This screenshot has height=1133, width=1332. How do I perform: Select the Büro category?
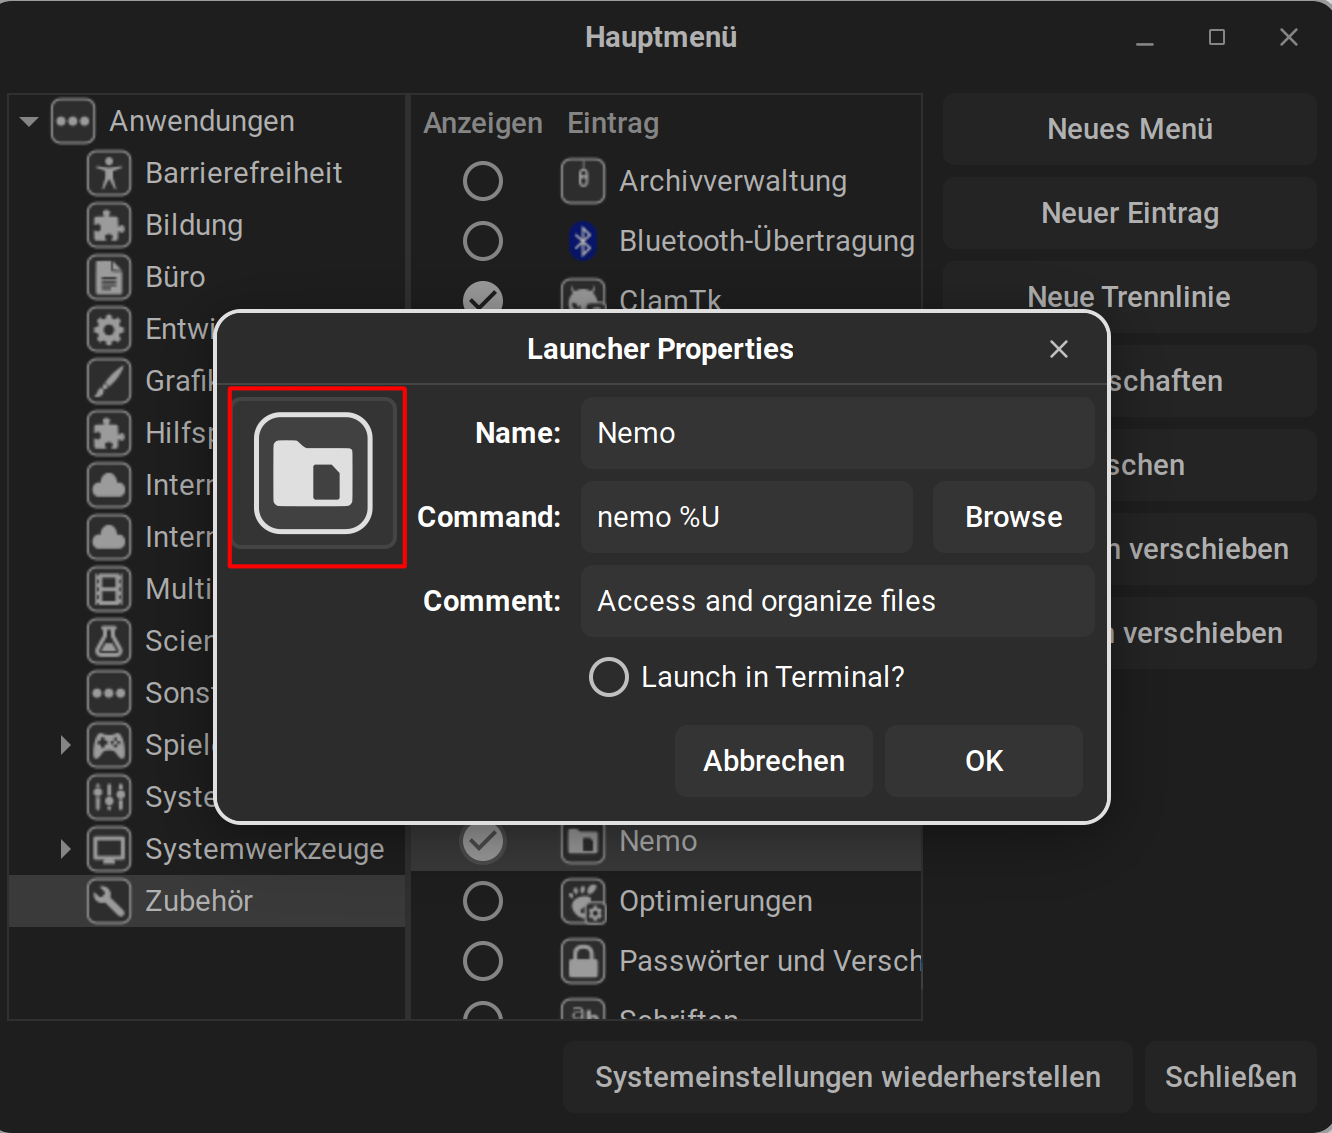tap(175, 277)
